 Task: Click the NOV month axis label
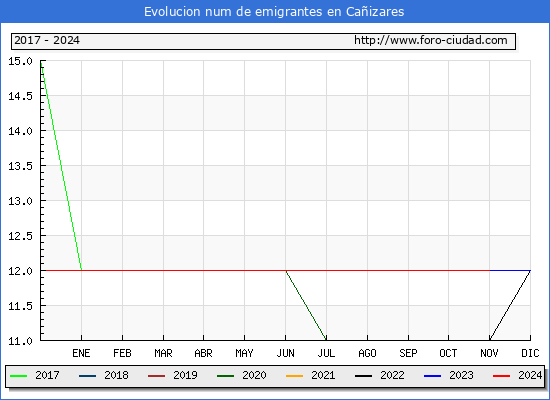(489, 353)
